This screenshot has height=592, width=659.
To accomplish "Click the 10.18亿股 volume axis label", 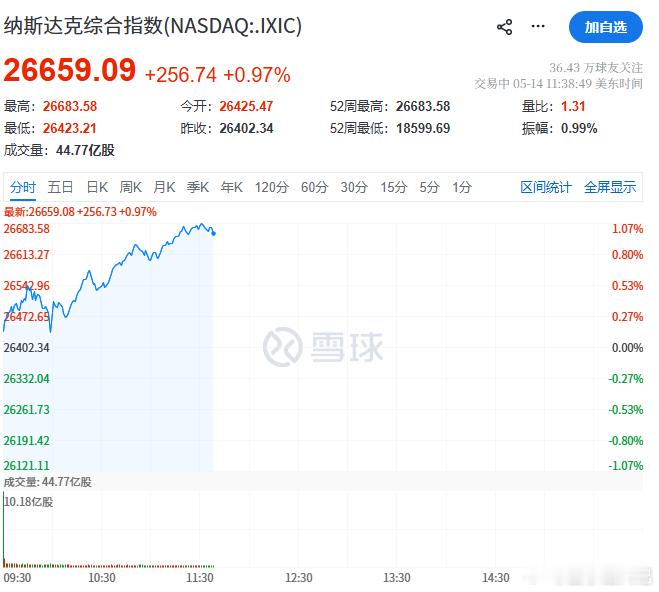I will (29, 502).
